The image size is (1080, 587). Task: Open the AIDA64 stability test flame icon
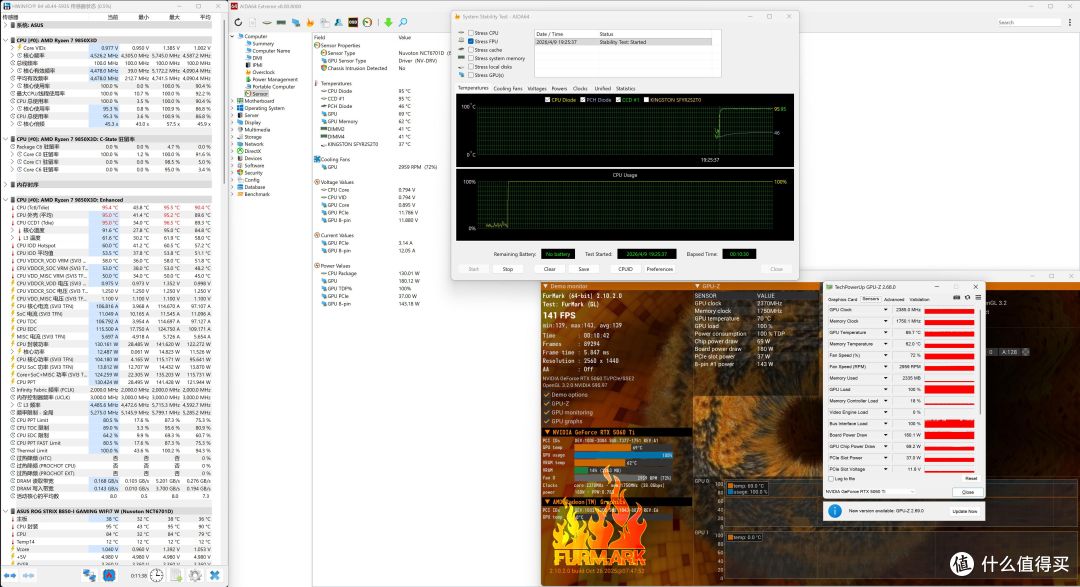pos(310,23)
